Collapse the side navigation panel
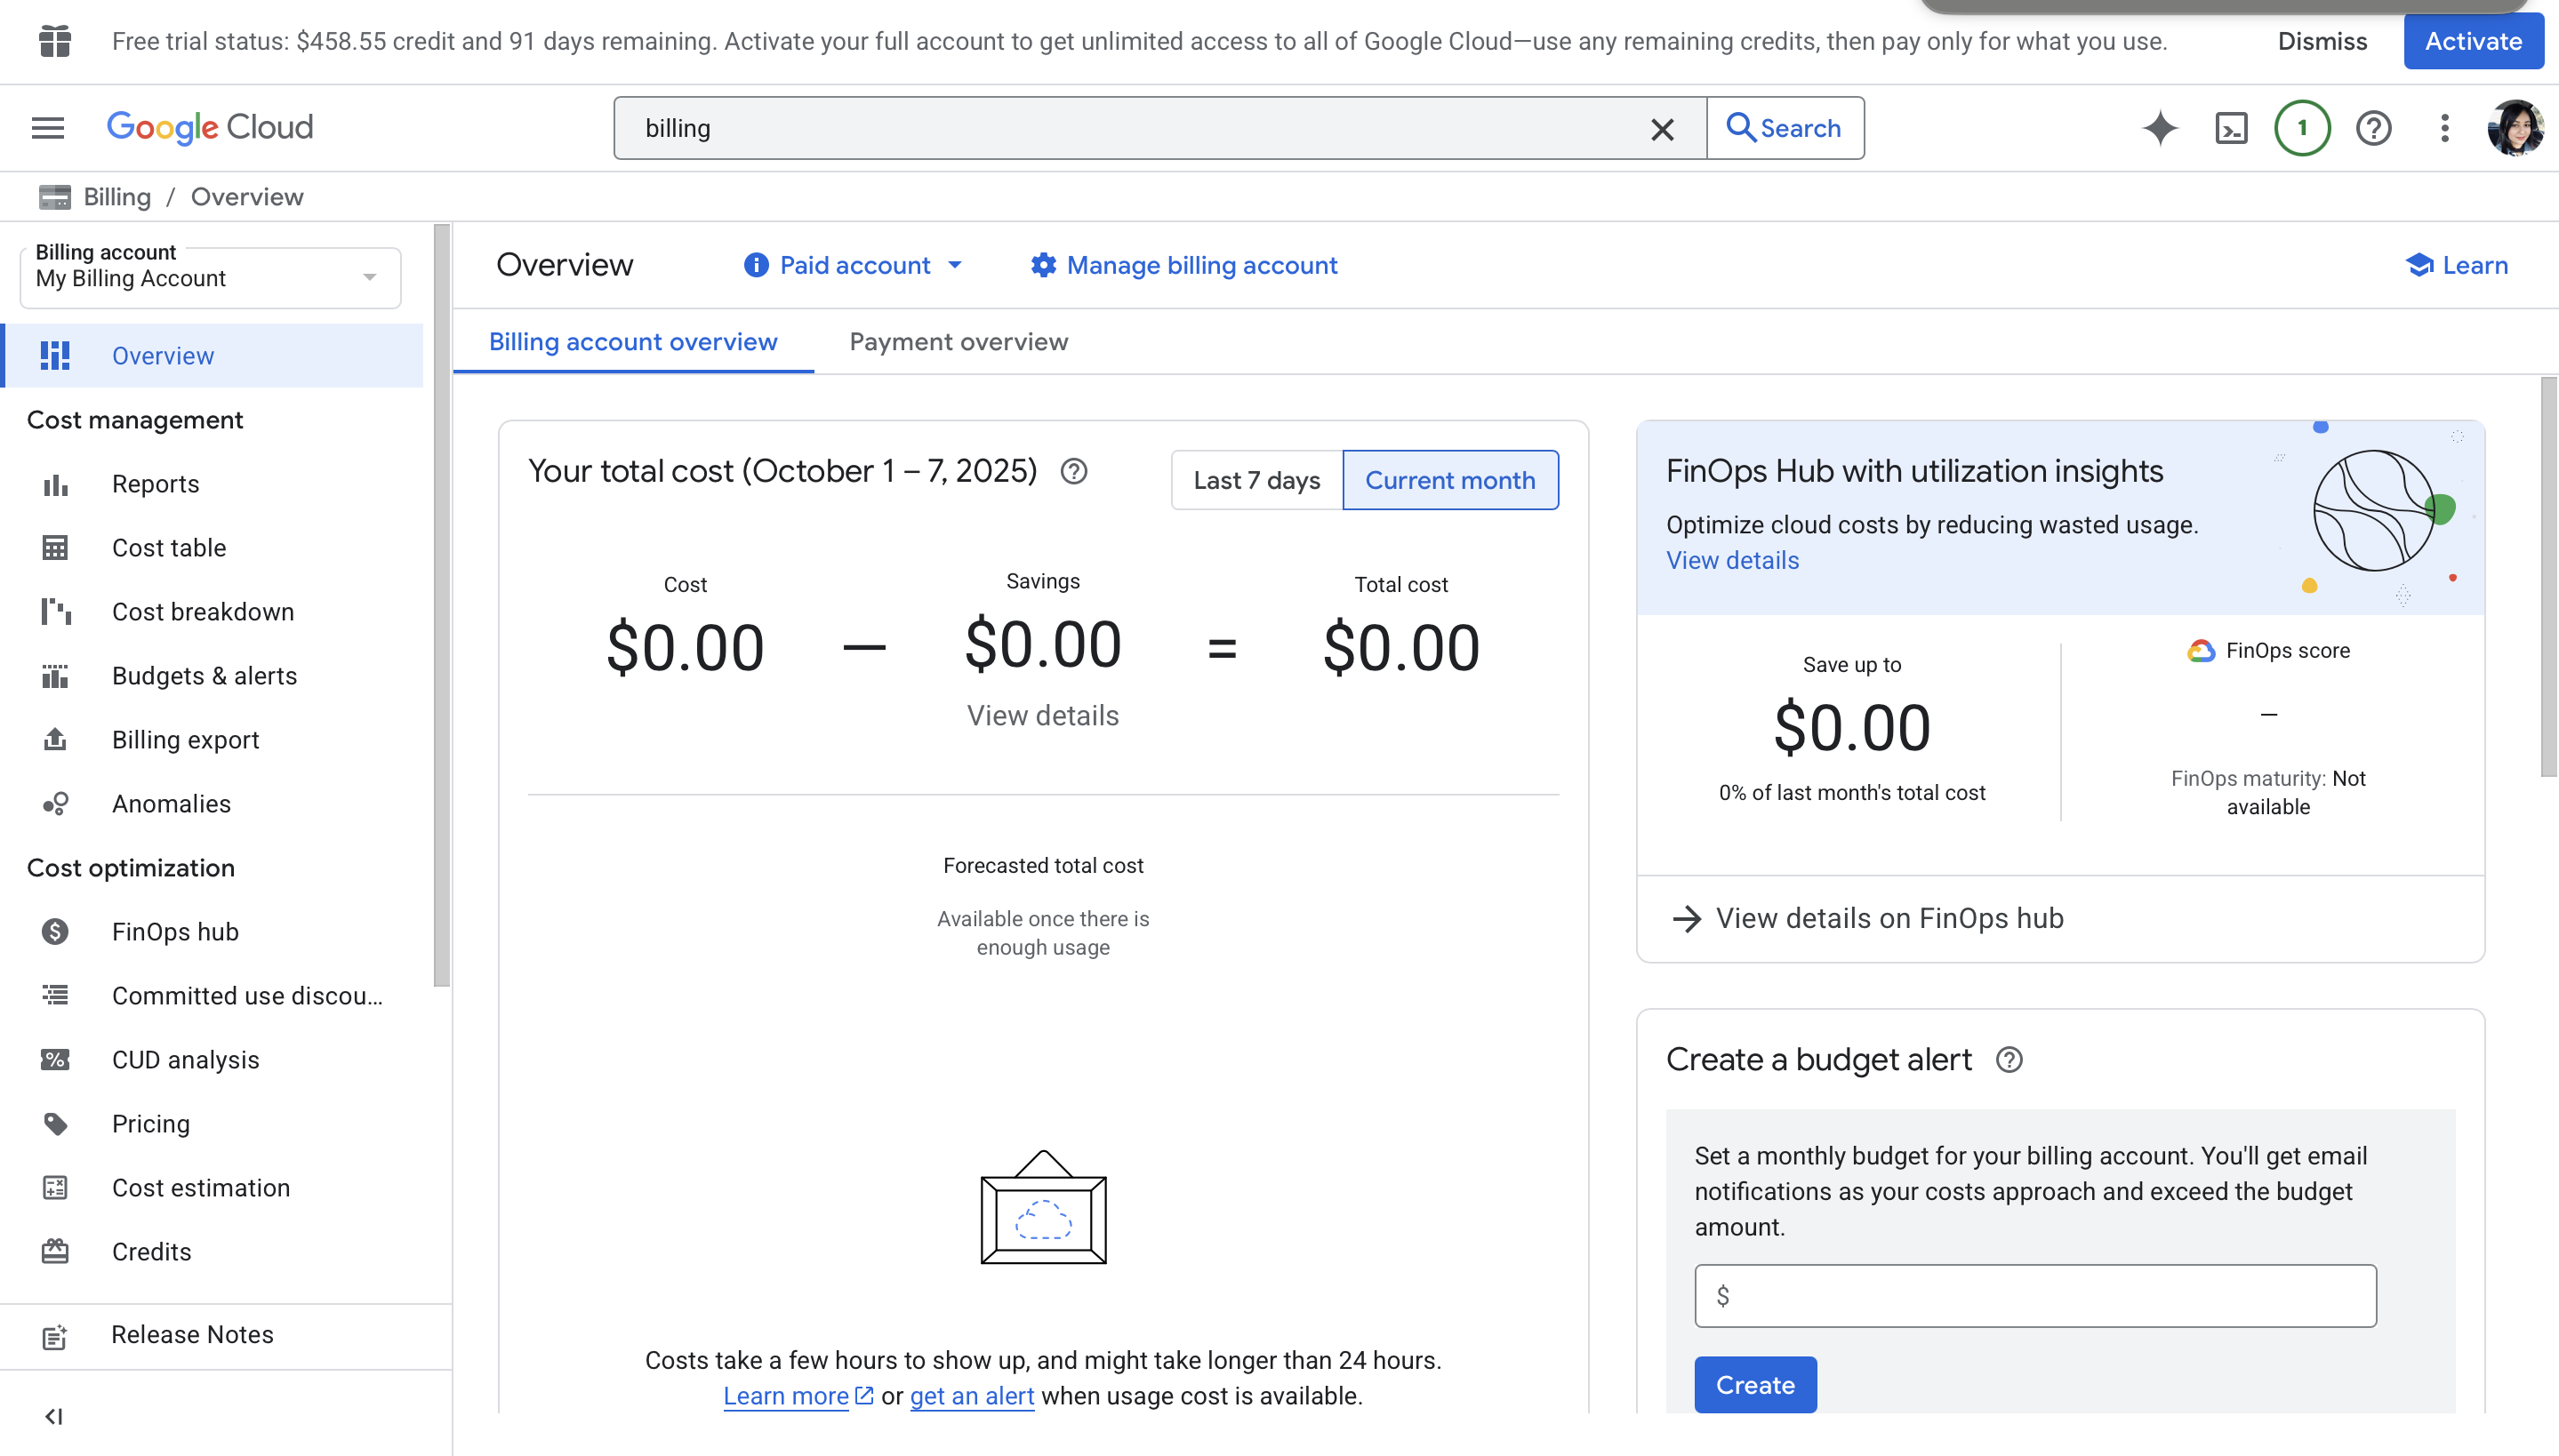Viewport: 2559px width, 1456px height. (x=54, y=1416)
